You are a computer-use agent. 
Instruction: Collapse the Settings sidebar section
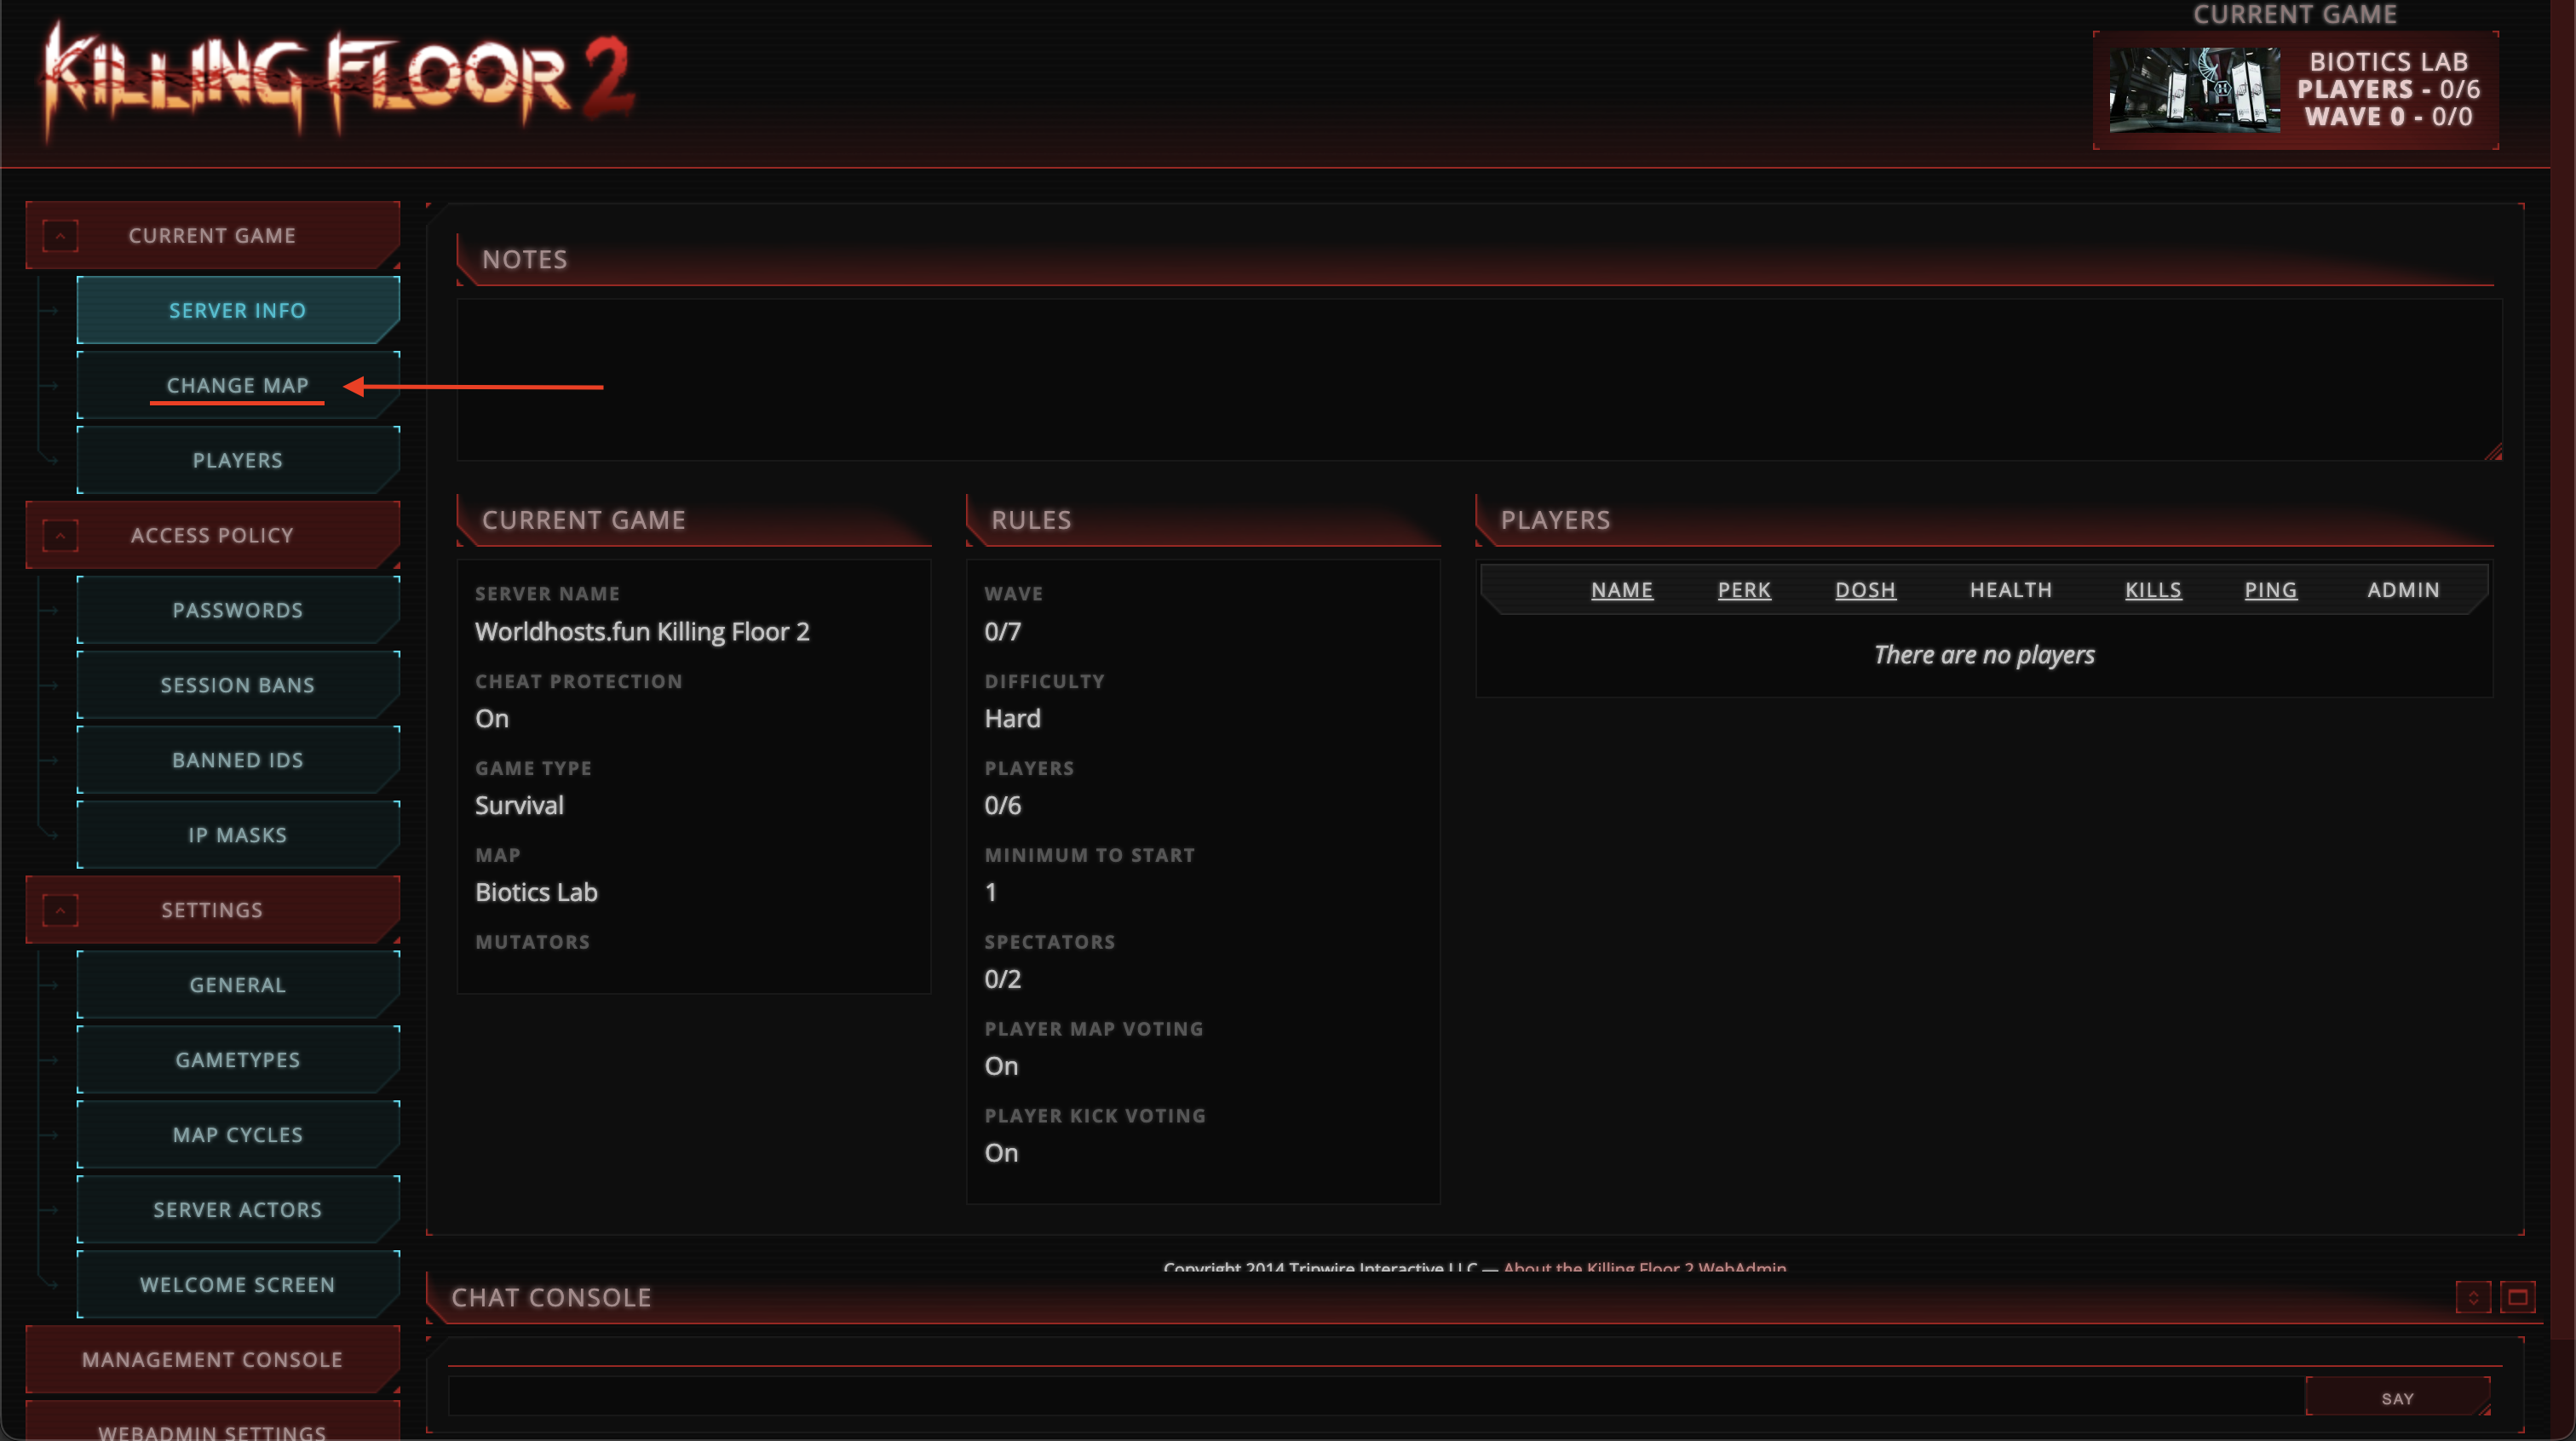pos(60,911)
